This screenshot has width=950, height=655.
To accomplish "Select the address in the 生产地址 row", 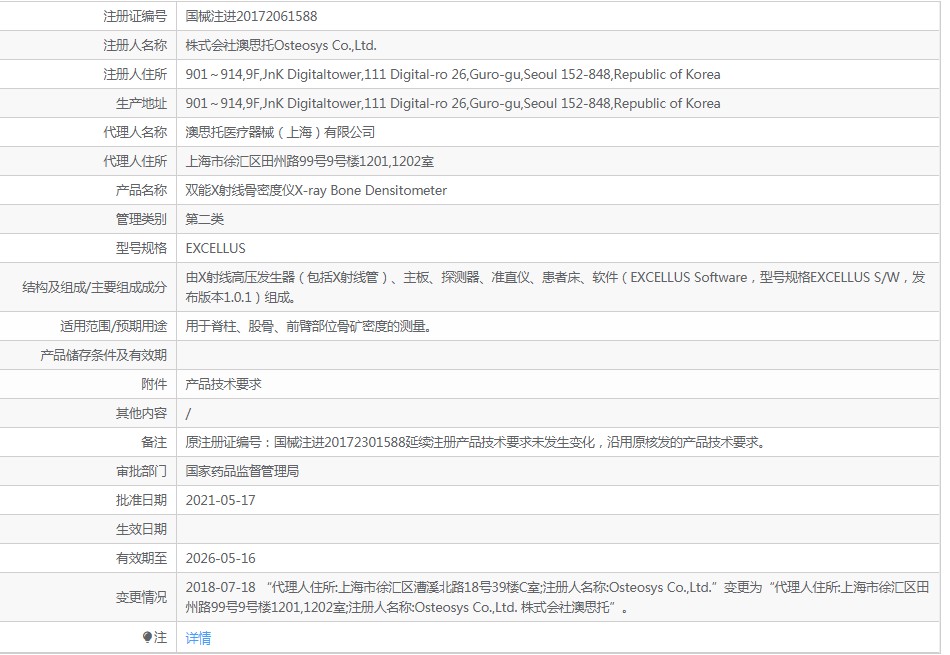I will pyautogui.click(x=453, y=104).
